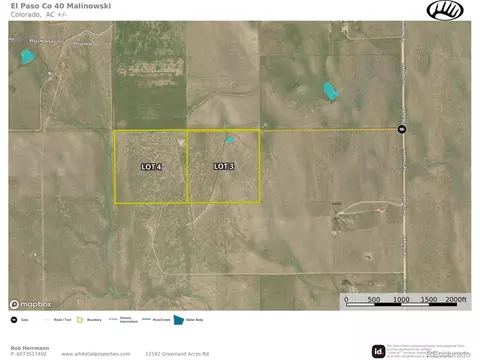Click the gate marker on the road

(402, 129)
